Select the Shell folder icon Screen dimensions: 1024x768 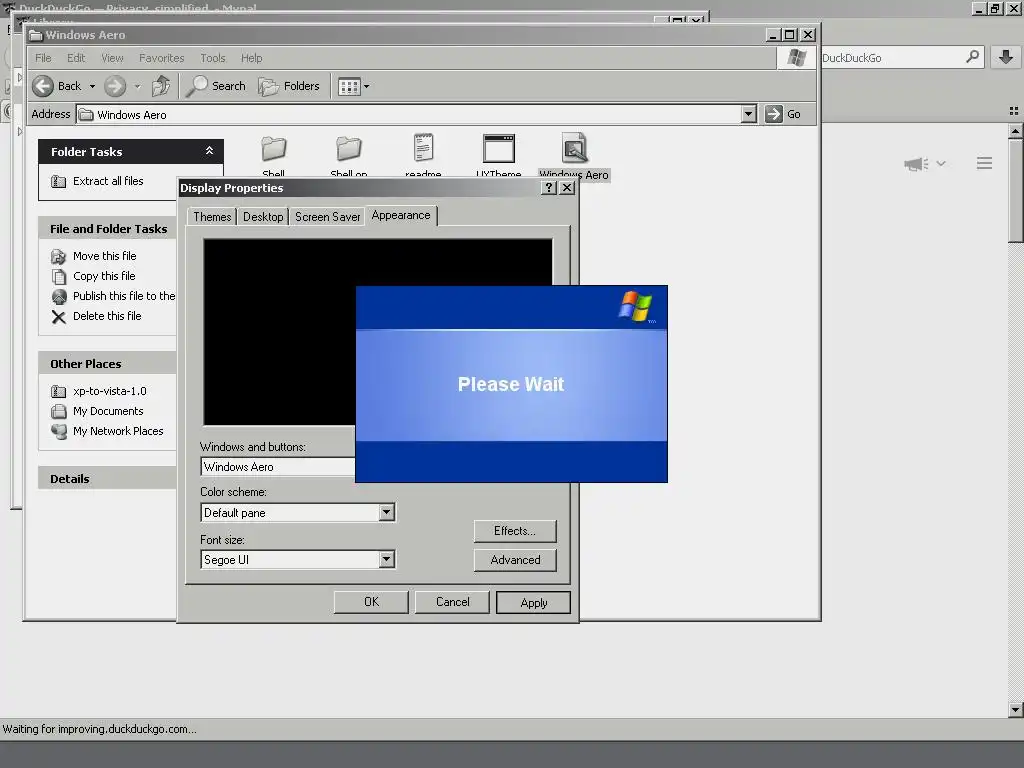coord(274,149)
